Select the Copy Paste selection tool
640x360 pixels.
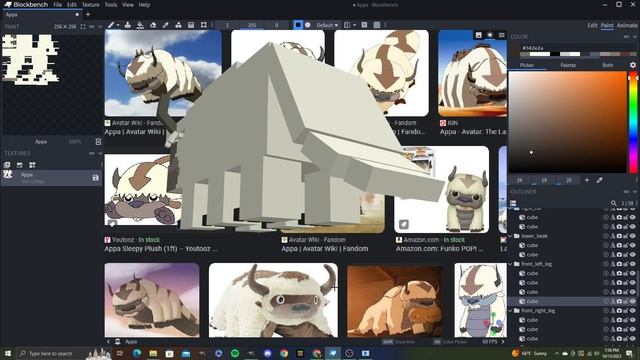point(203,25)
